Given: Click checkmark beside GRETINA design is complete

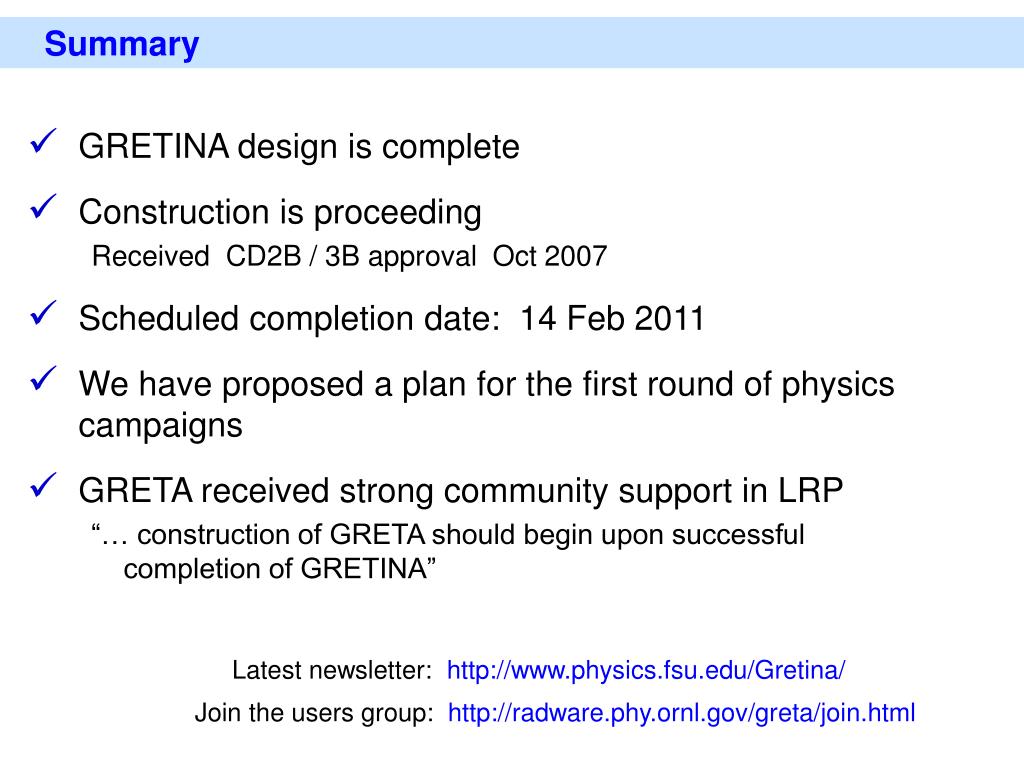Looking at the screenshot, I should tap(43, 141).
